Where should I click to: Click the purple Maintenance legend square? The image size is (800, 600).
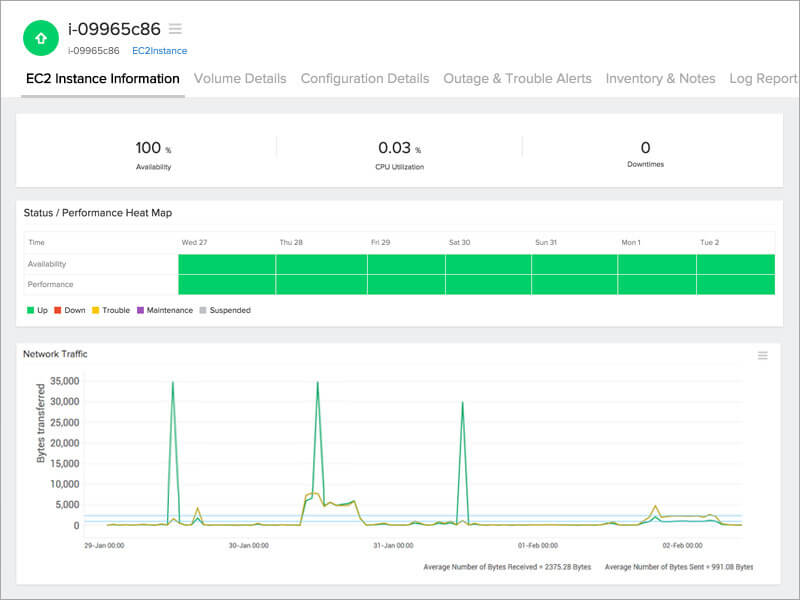(x=140, y=310)
